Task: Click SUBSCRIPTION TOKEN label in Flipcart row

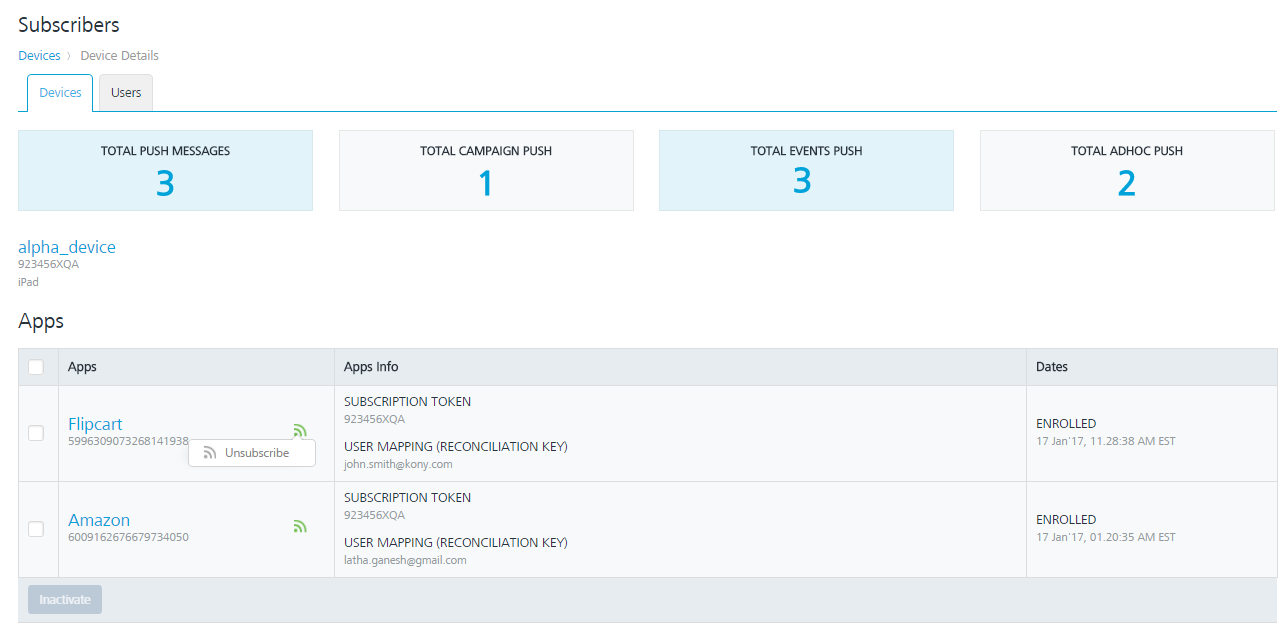Action: pos(407,402)
